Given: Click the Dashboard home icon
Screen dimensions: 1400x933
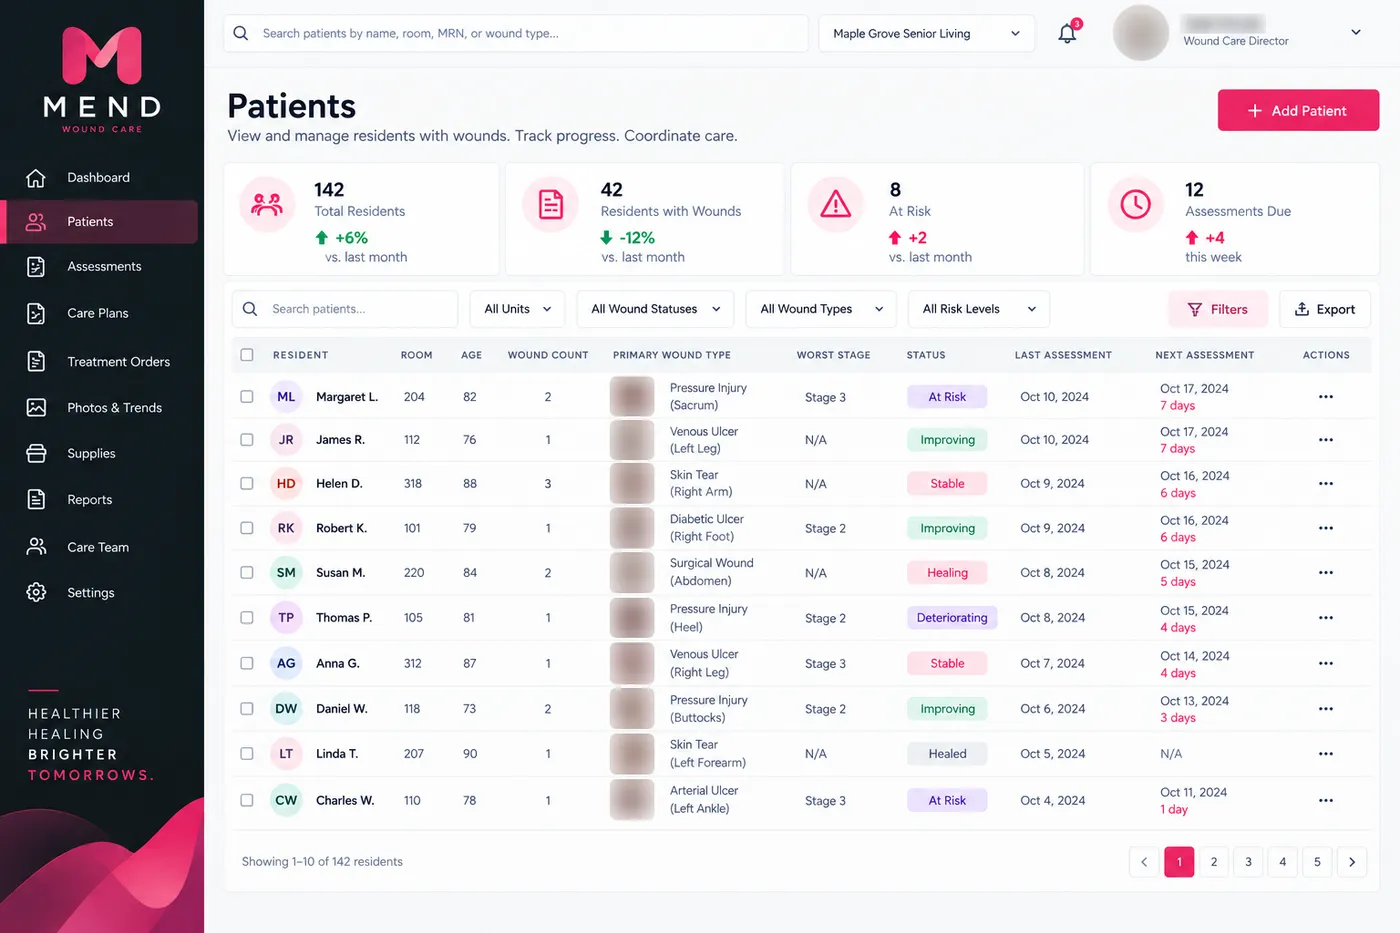Looking at the screenshot, I should tap(36, 178).
